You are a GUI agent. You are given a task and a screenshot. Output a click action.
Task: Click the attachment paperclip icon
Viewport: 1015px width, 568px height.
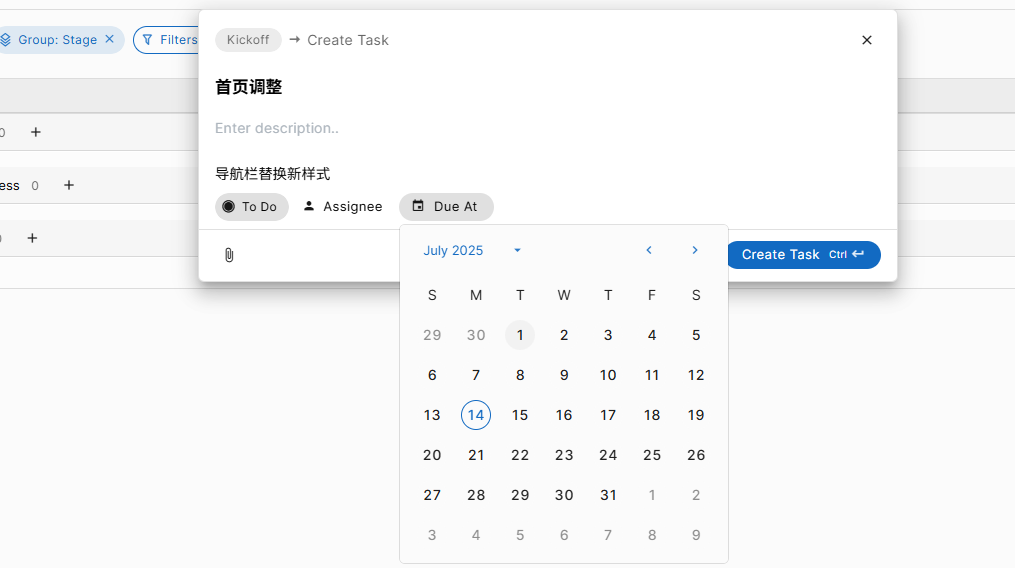(x=229, y=255)
